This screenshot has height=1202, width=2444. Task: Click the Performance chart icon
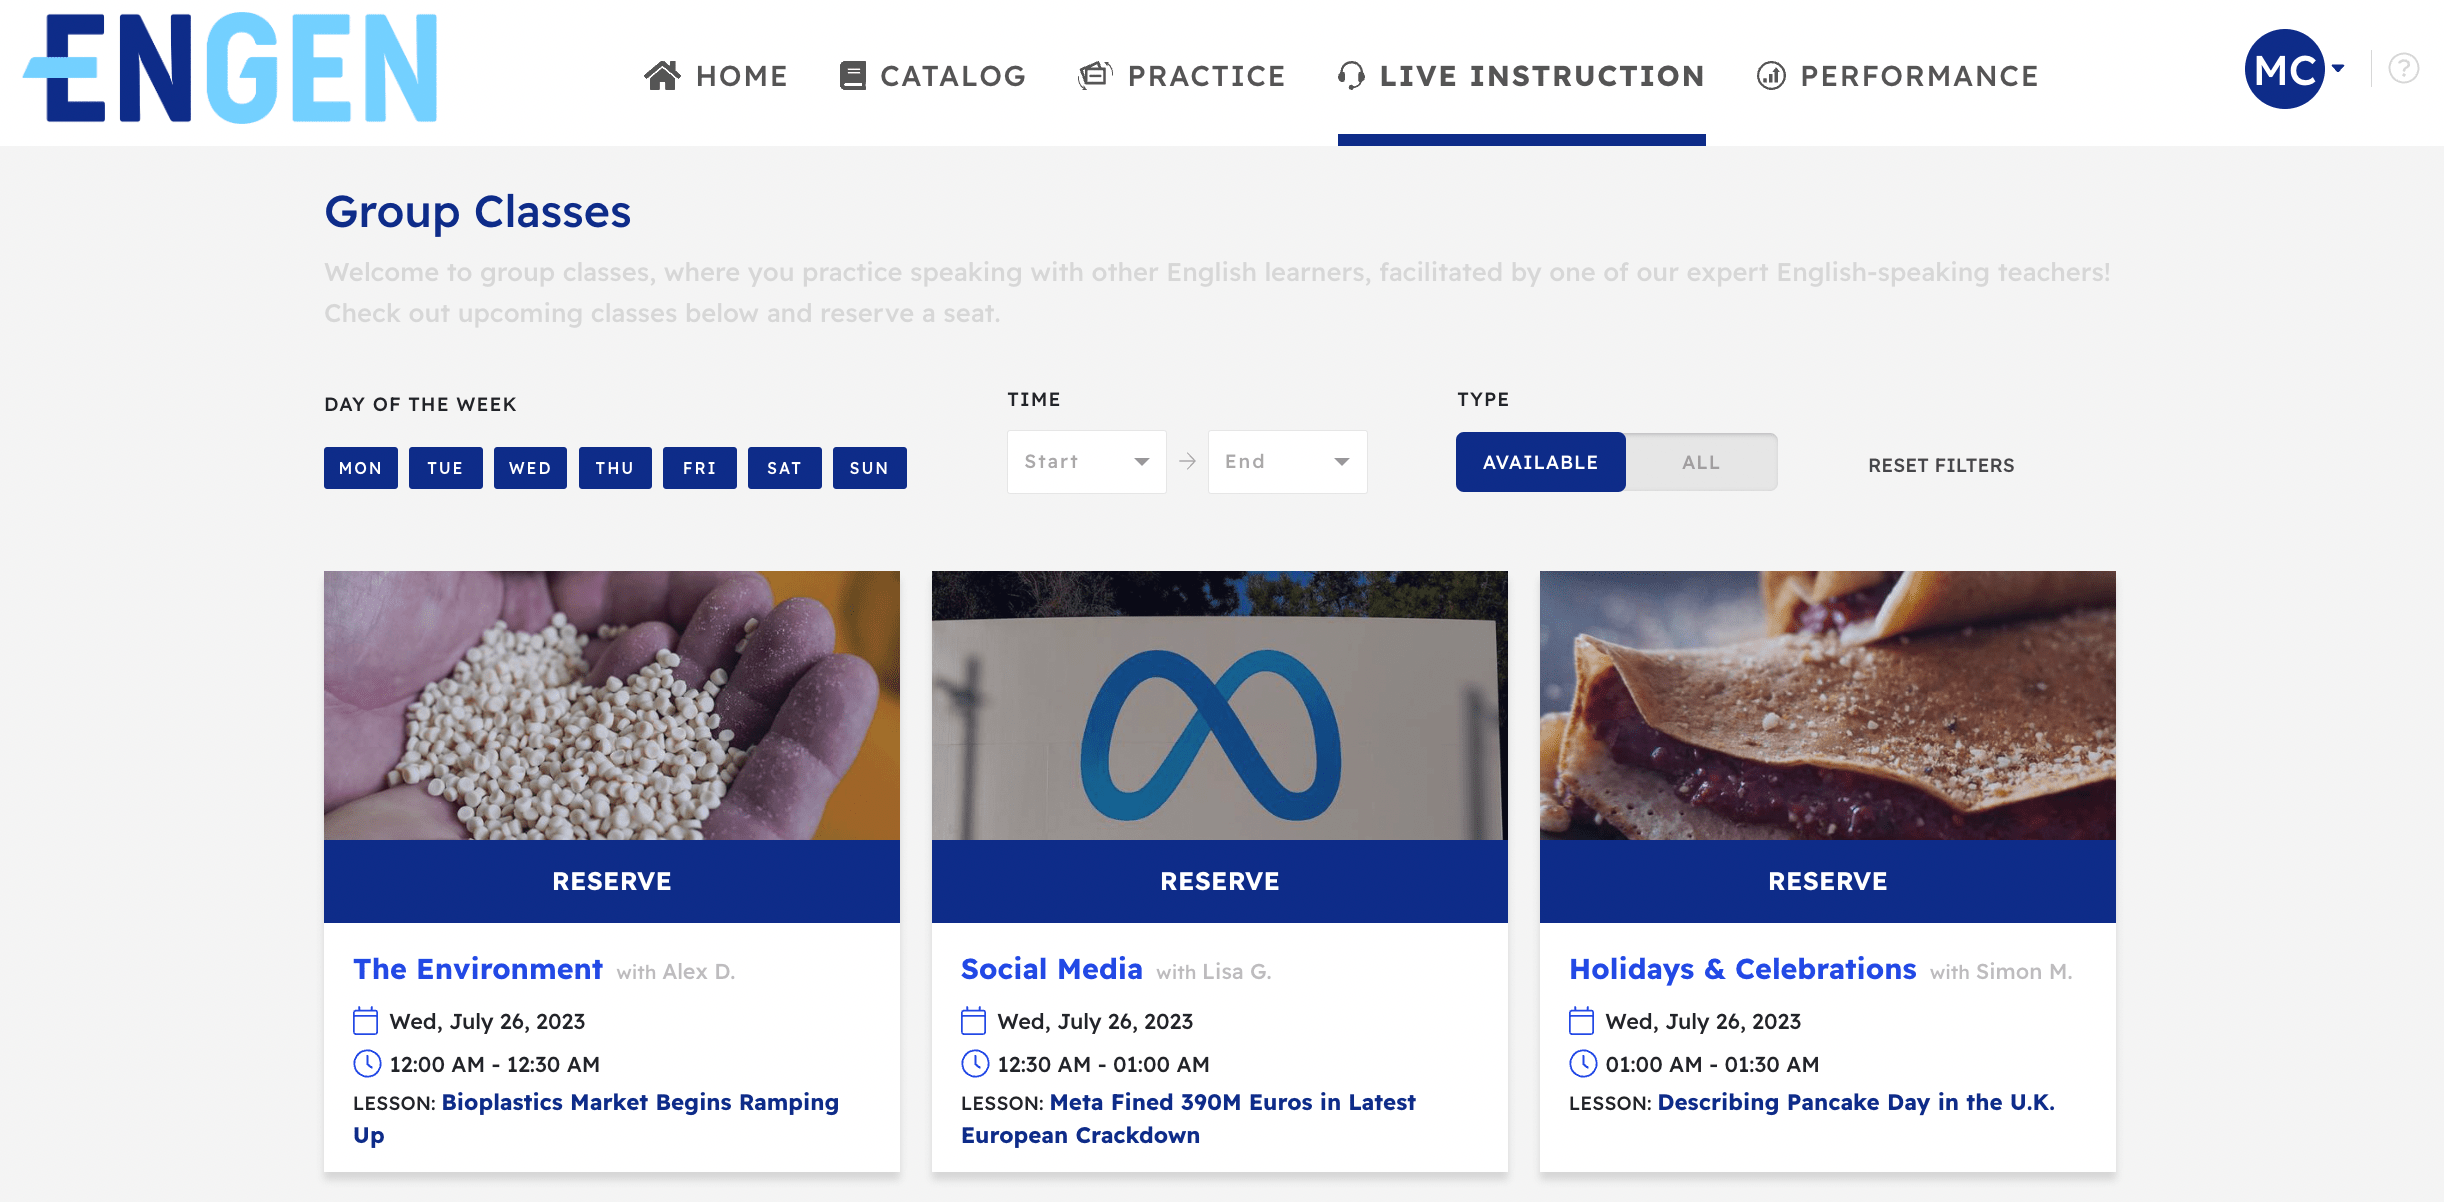tap(1771, 76)
